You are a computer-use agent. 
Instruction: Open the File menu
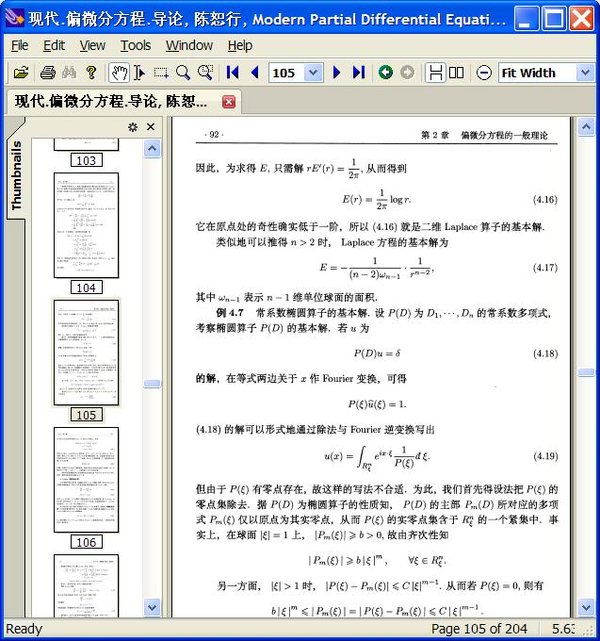(20, 45)
